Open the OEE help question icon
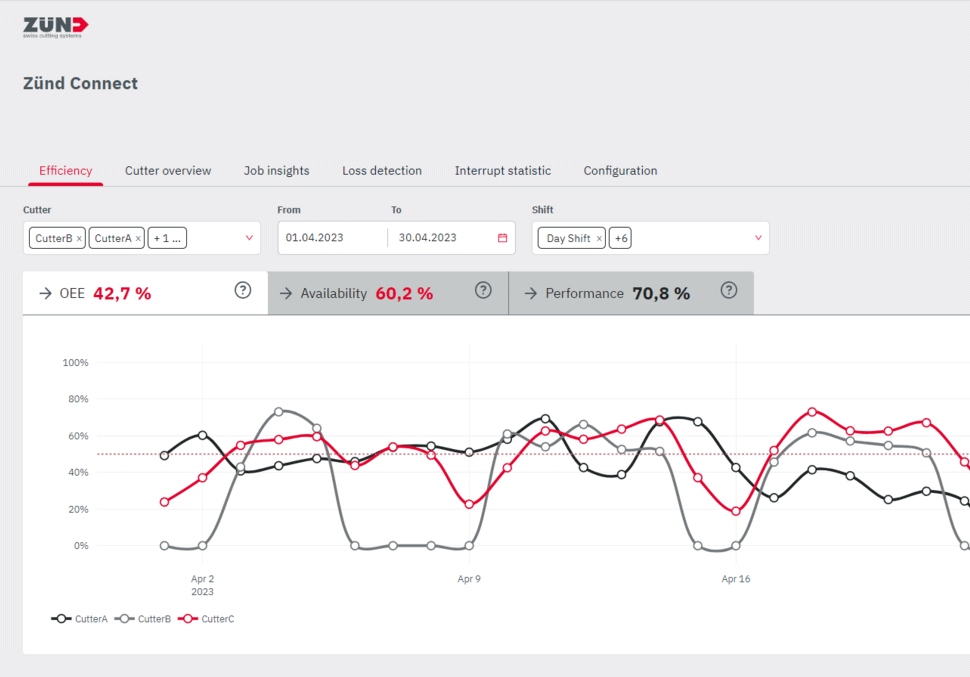970x677 pixels. coord(243,290)
